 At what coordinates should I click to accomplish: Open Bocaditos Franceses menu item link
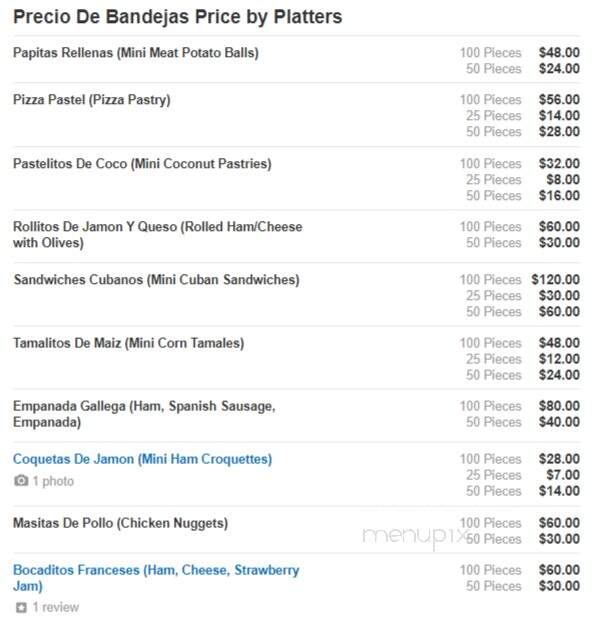pyautogui.click(x=156, y=578)
